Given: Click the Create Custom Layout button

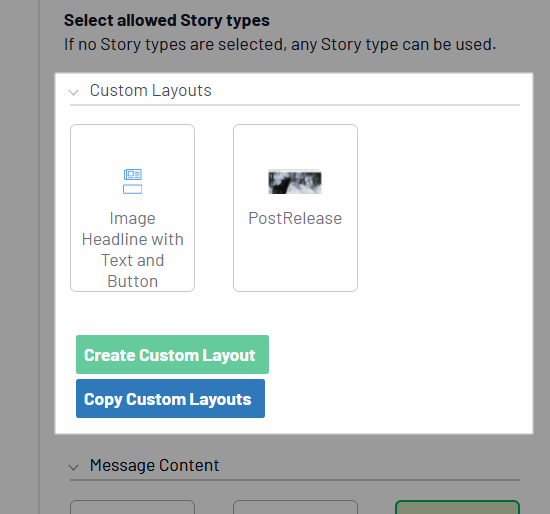Looking at the screenshot, I should click(x=172, y=354).
